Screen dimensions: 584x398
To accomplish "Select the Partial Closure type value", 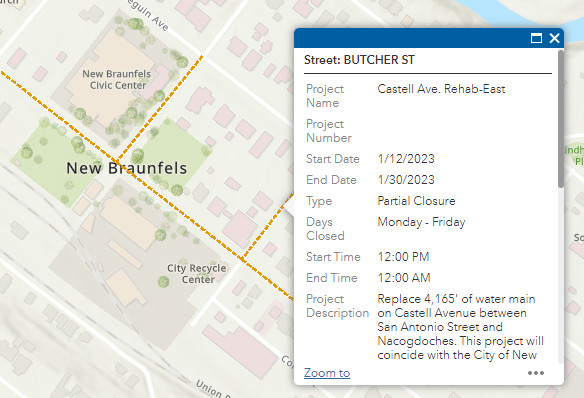I will click(416, 201).
